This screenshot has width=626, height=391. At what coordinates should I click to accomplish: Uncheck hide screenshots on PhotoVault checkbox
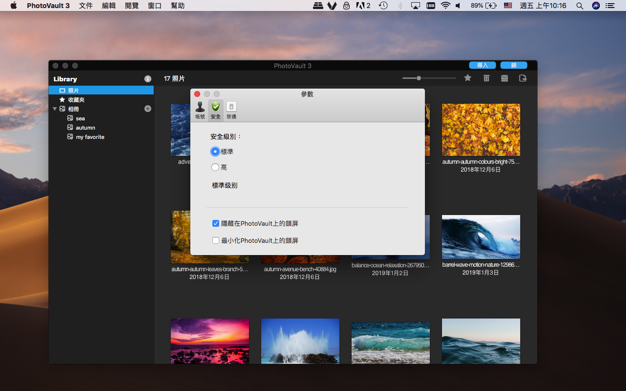(x=216, y=223)
